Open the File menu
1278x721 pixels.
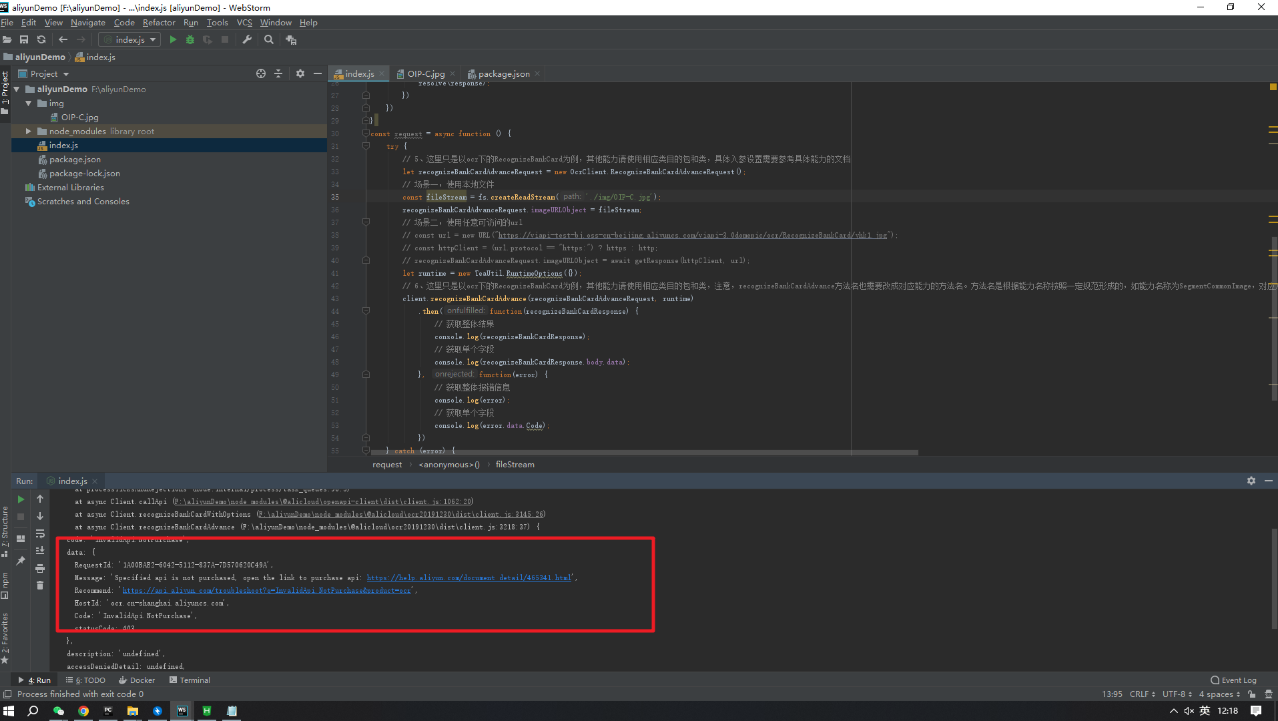click(x=7, y=22)
